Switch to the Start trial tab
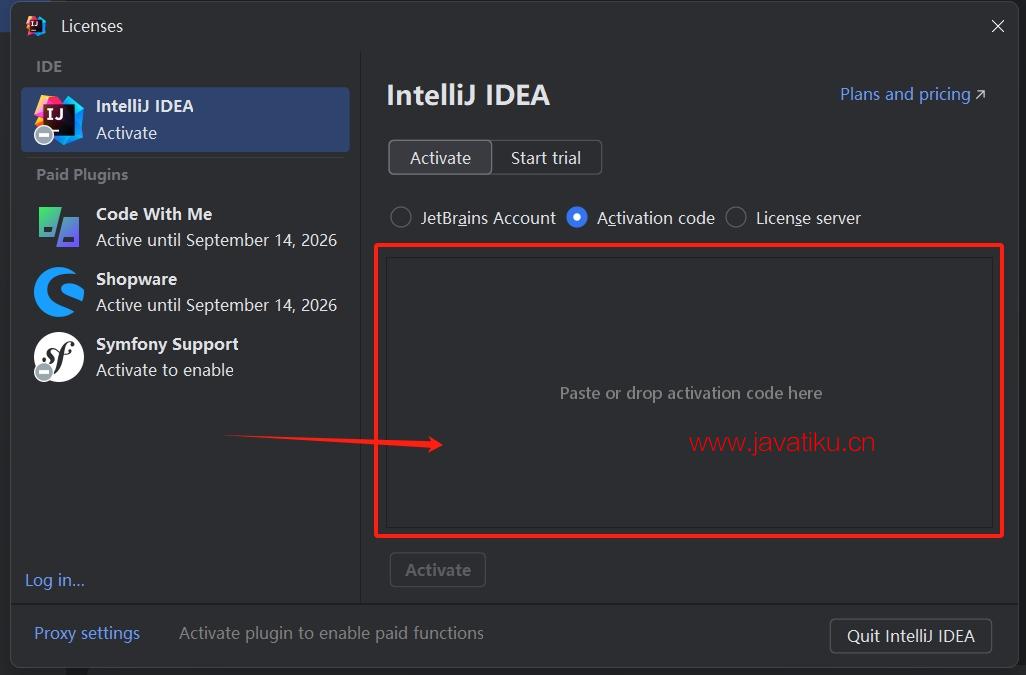Viewport: 1026px width, 675px height. point(546,158)
